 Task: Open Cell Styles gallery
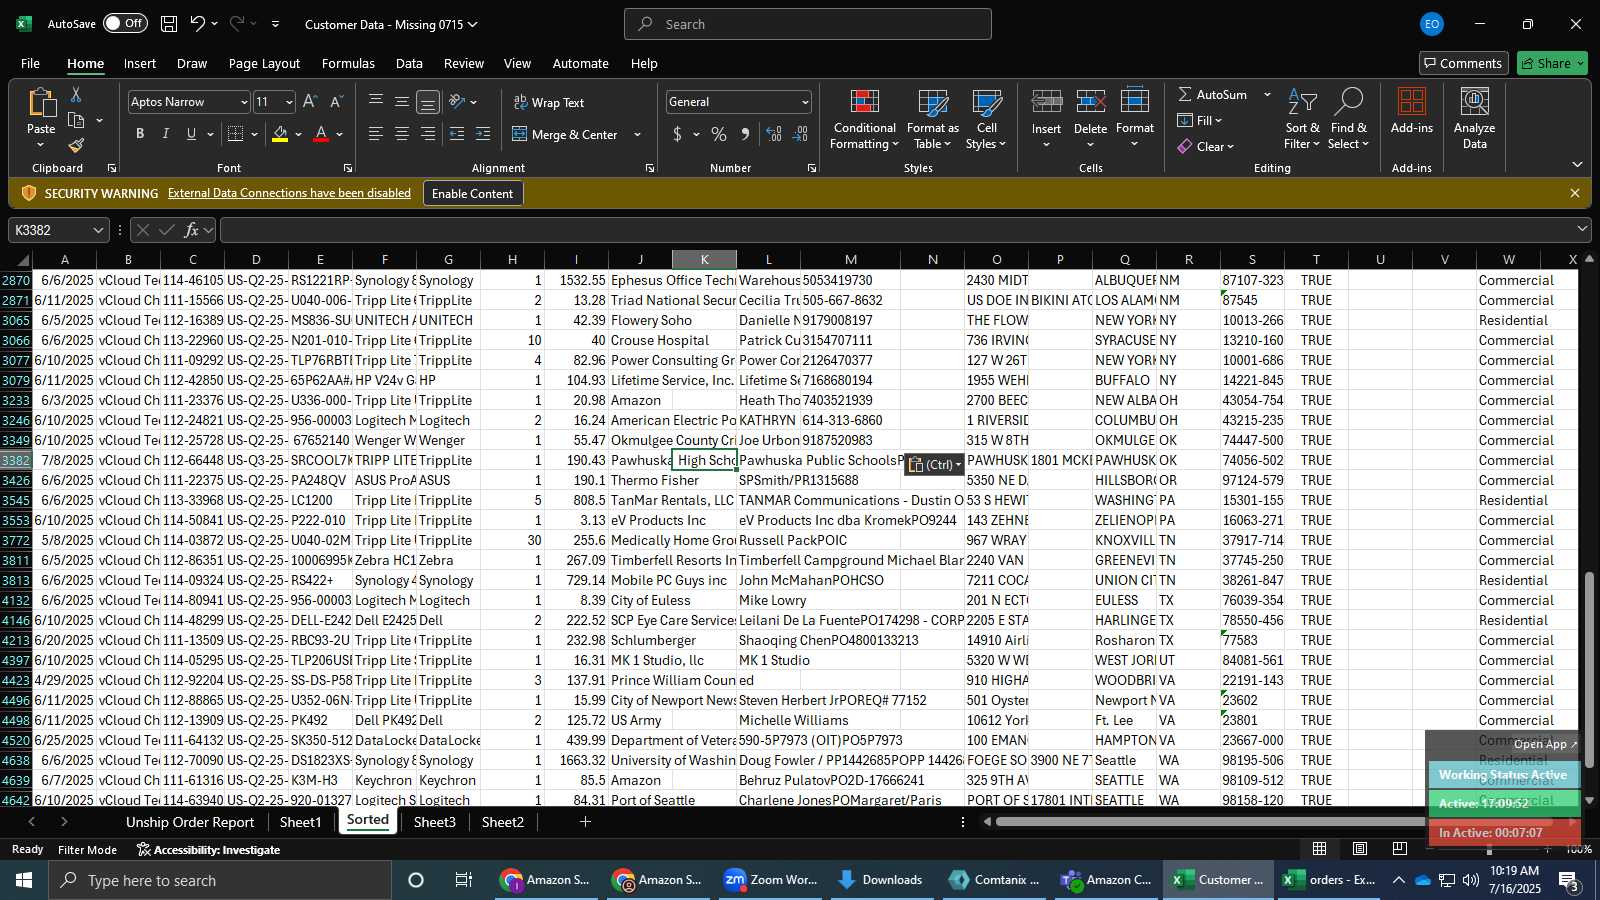pos(986,119)
